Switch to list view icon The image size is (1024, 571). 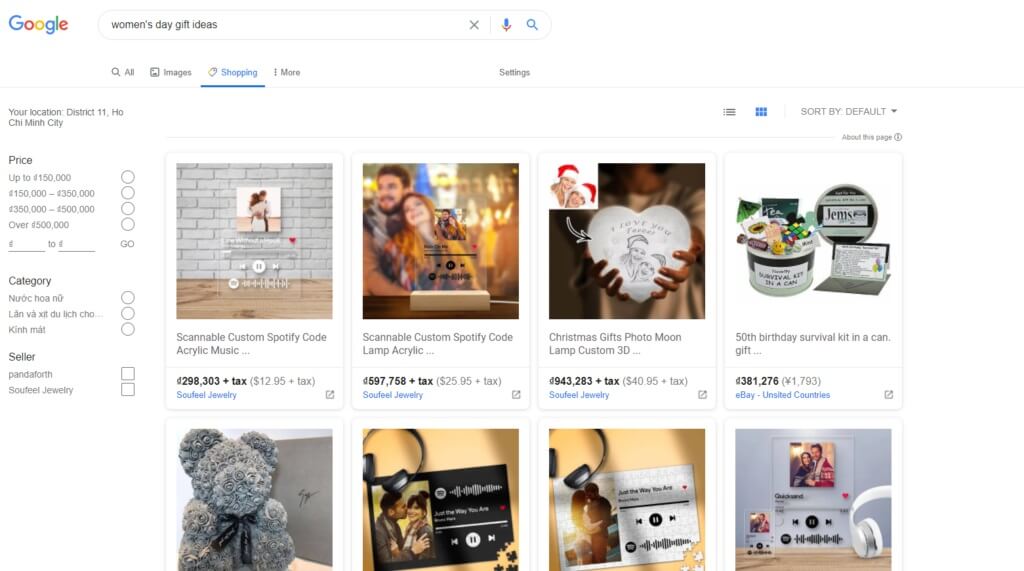(729, 112)
